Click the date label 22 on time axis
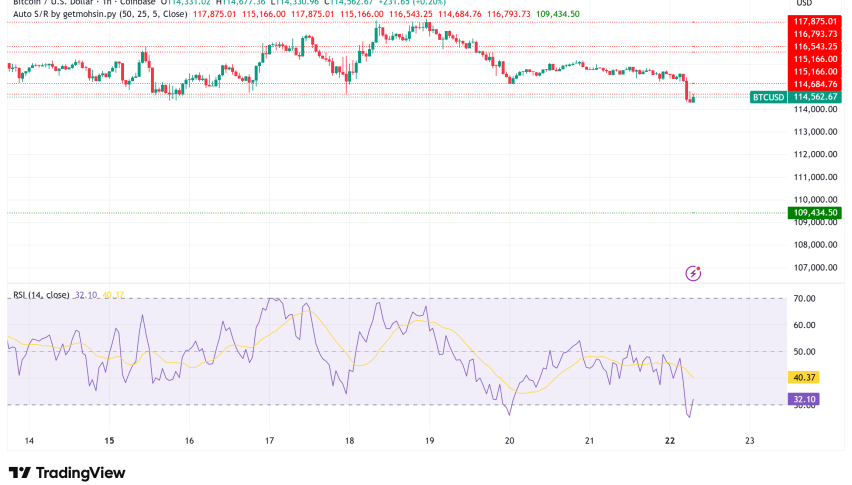Viewport: 852px width, 485px height. [x=669, y=441]
